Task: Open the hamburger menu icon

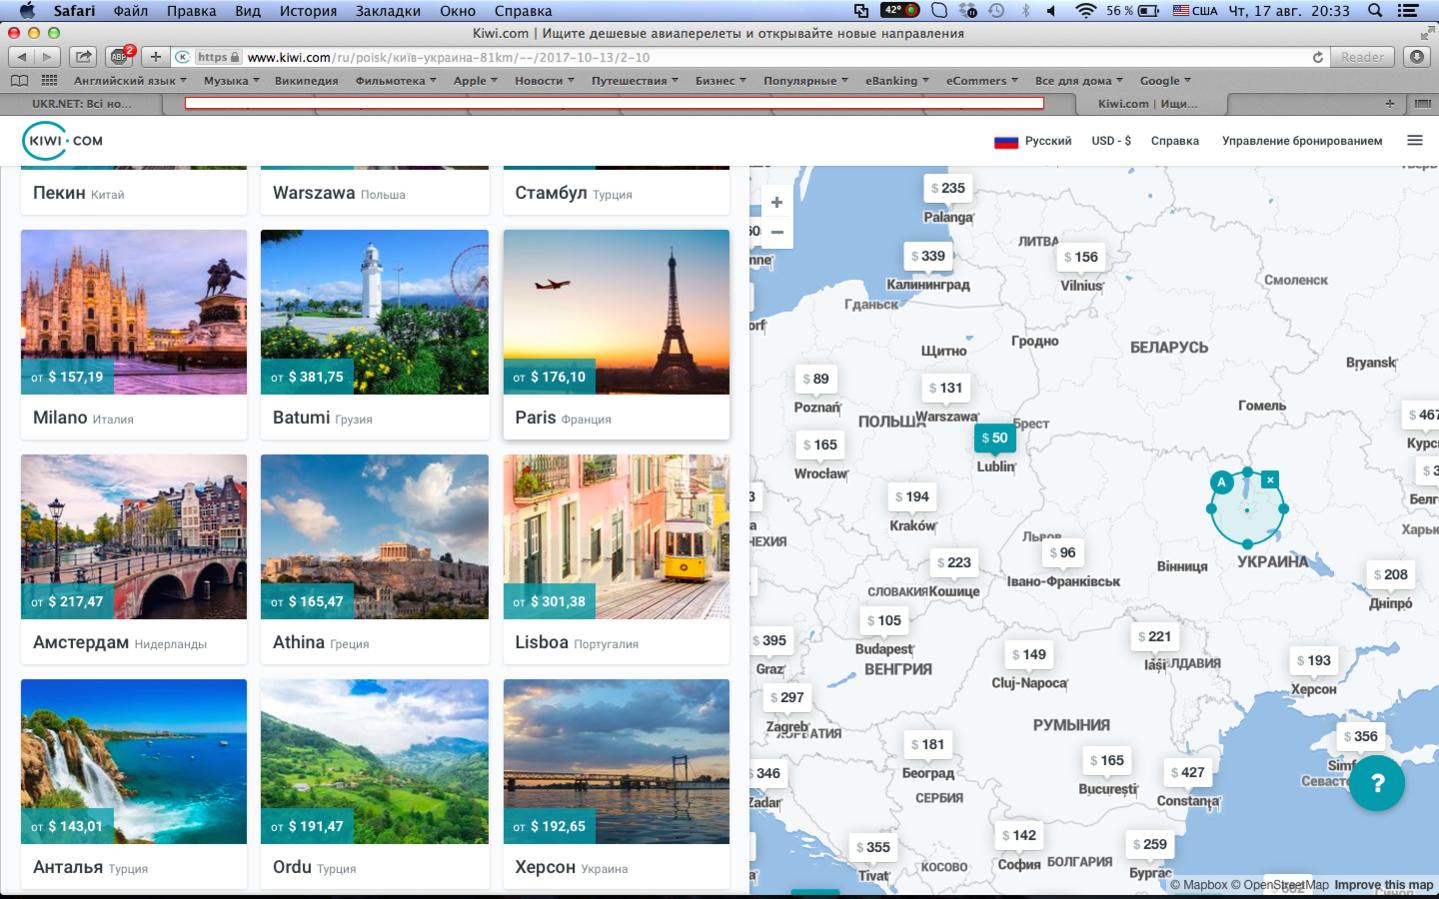Action: [1415, 141]
